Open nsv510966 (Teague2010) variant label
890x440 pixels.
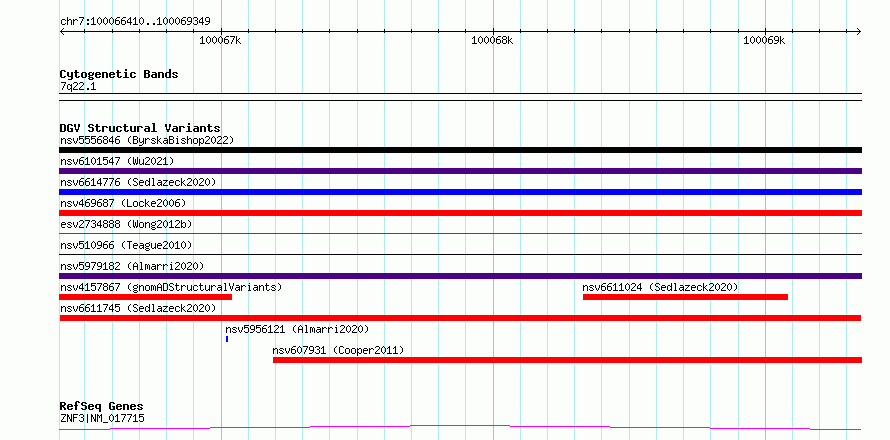(126, 245)
